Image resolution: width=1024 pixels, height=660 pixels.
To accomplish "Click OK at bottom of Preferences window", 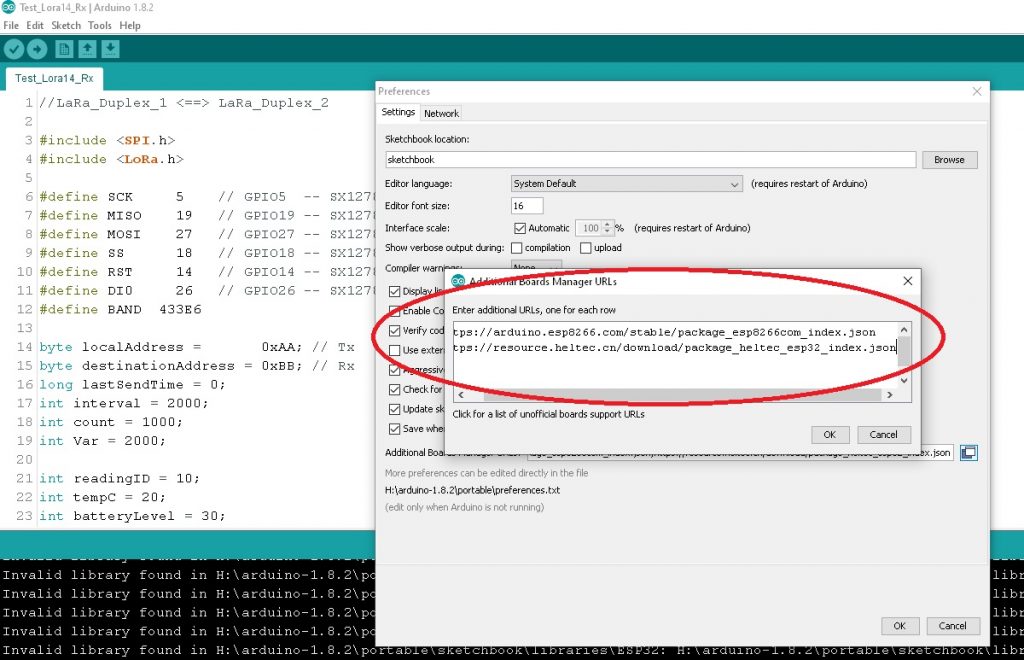I will pyautogui.click(x=900, y=626).
